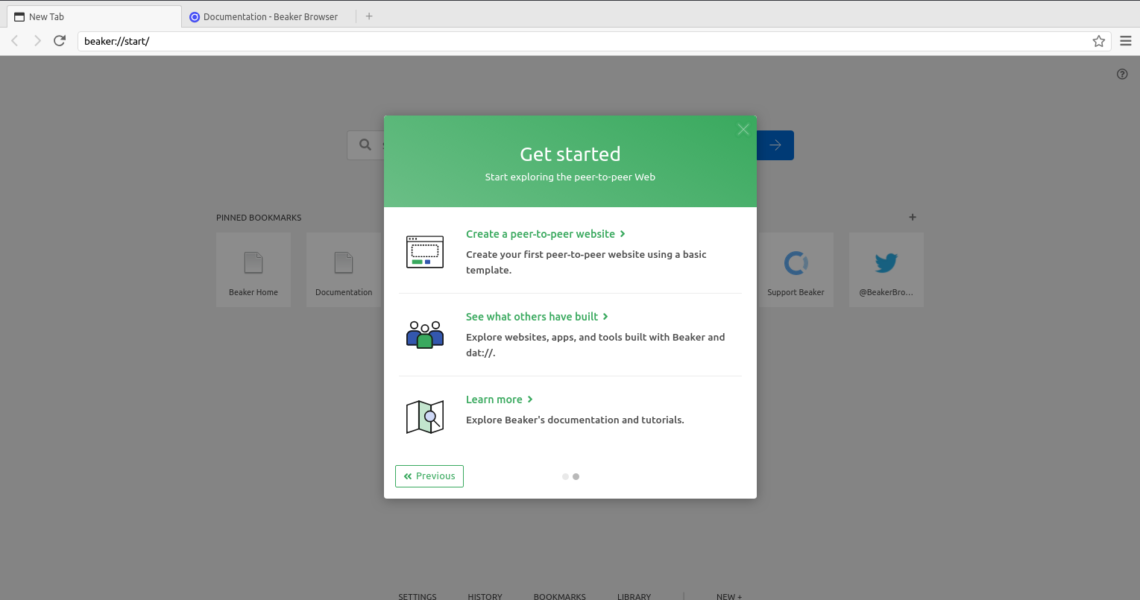Select the second page indicator dot
This screenshot has width=1140, height=600.
[x=576, y=477]
